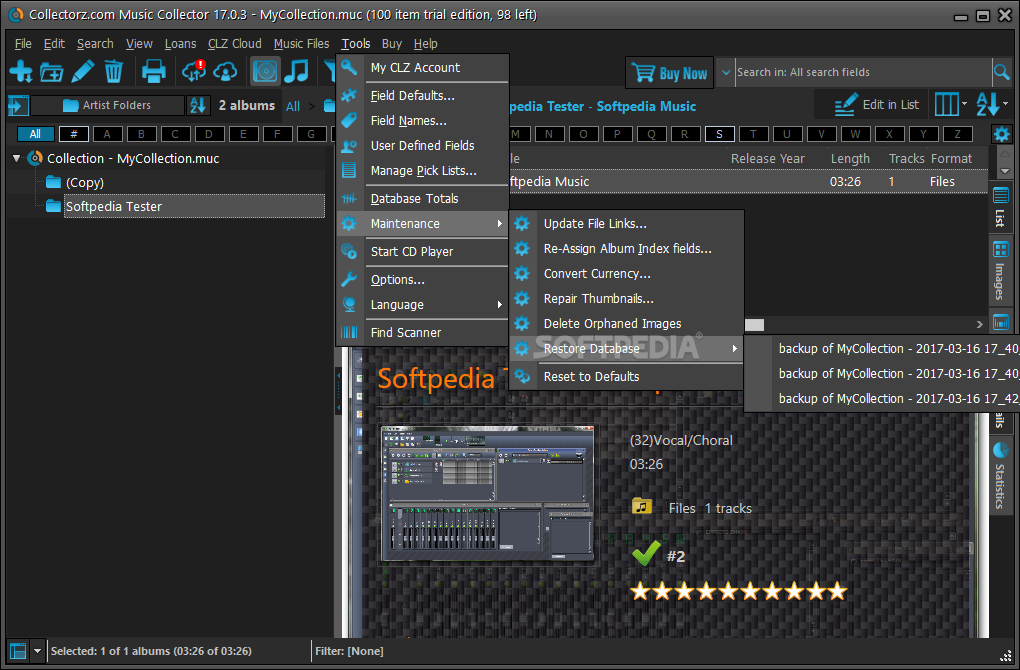Click the alphabet bar settings gear

click(x=1002, y=135)
